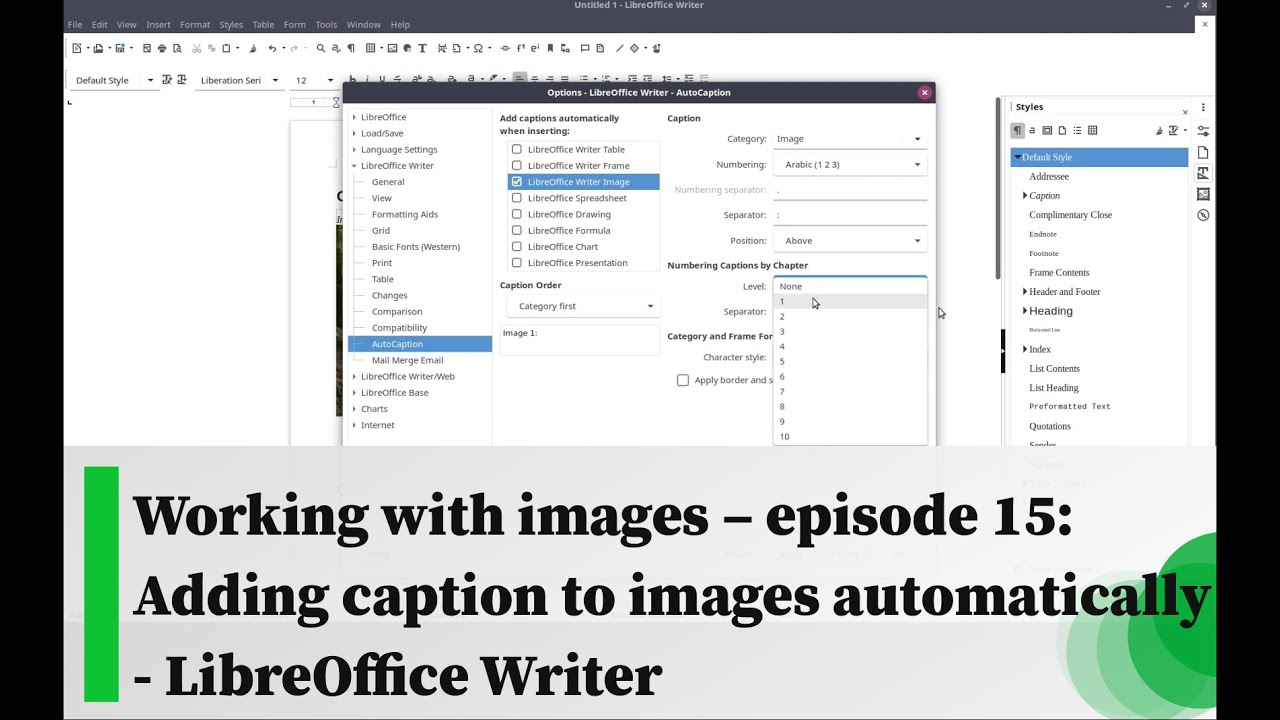The width and height of the screenshot is (1280, 720).
Task: Click the Open file toolbar icon
Action: pos(98,48)
